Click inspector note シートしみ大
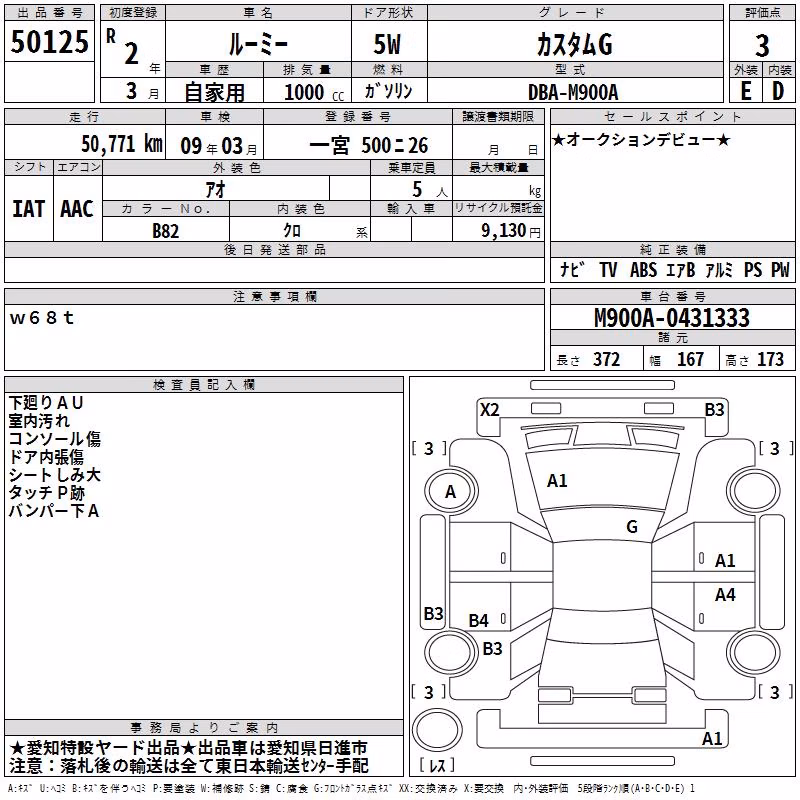This screenshot has width=800, height=800. click(x=55, y=474)
